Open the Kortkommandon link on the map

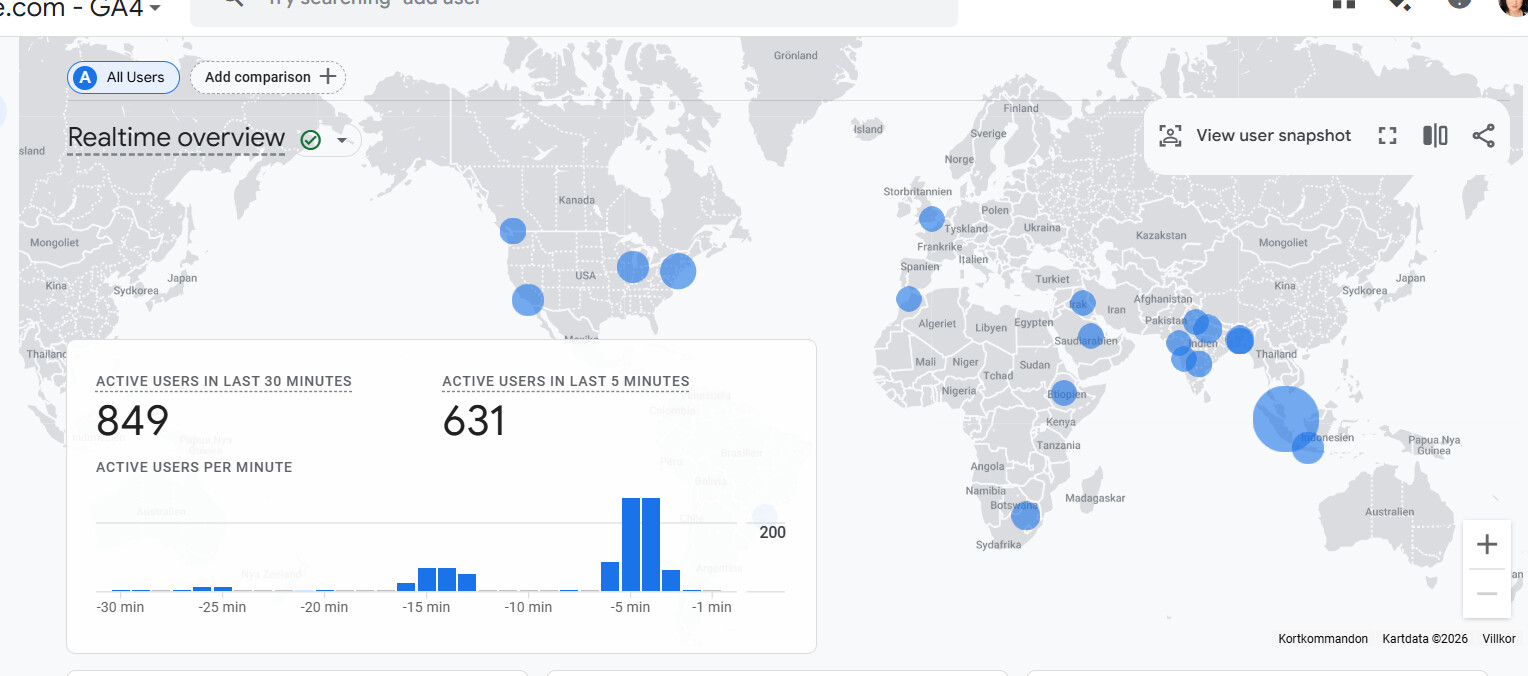(1323, 638)
